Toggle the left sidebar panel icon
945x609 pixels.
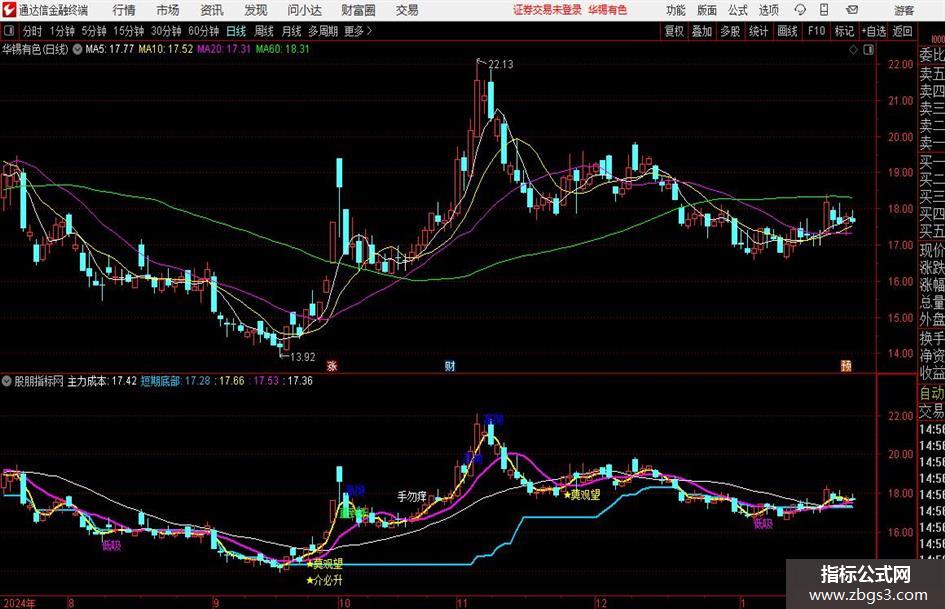pos(9,31)
